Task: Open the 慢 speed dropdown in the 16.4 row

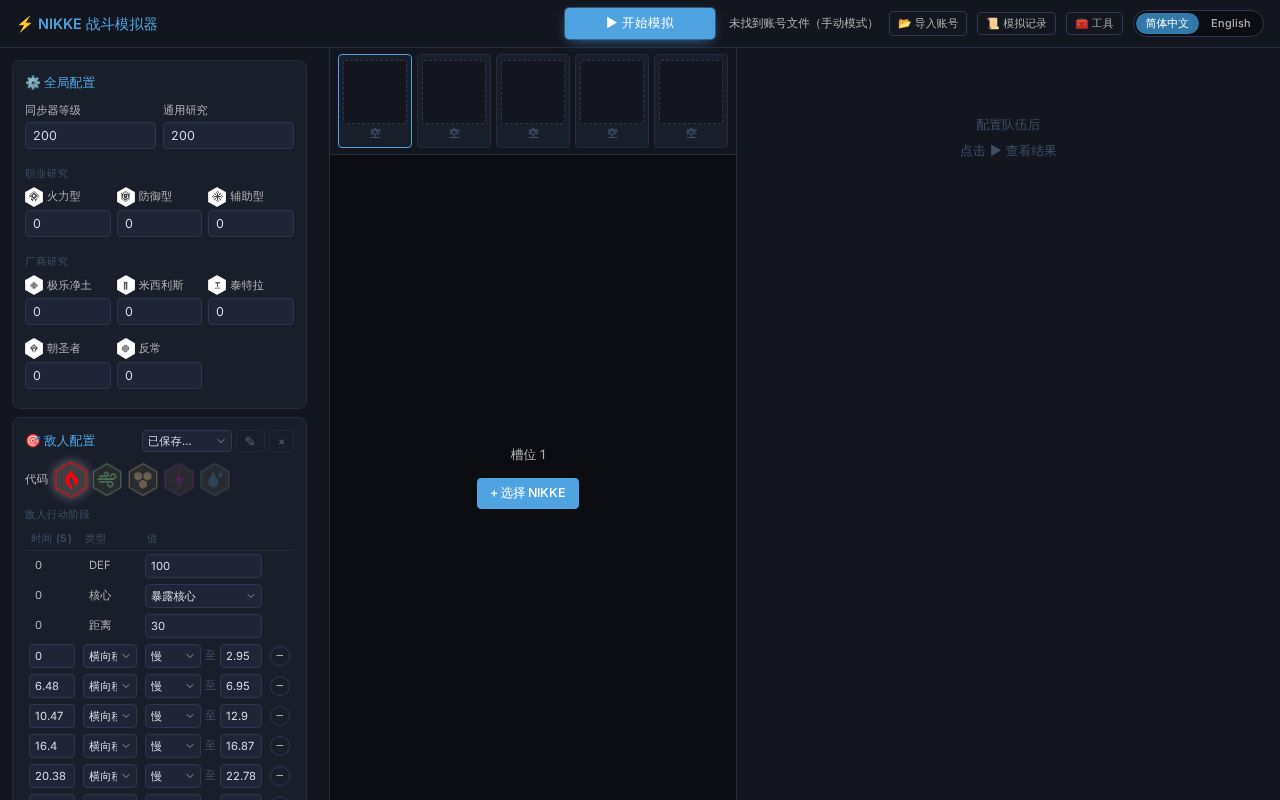Action: (173, 746)
